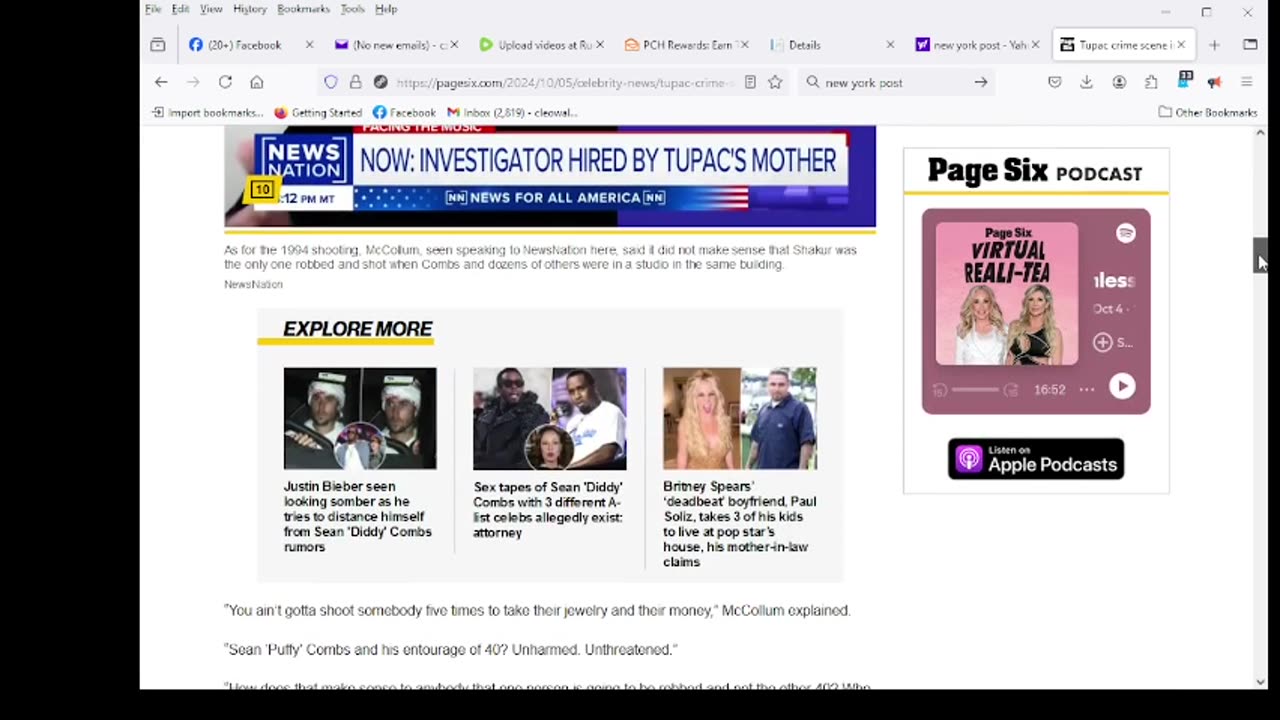1280x720 pixels.
Task: Open the 'Getting Started' bookmark
Action: pos(318,113)
